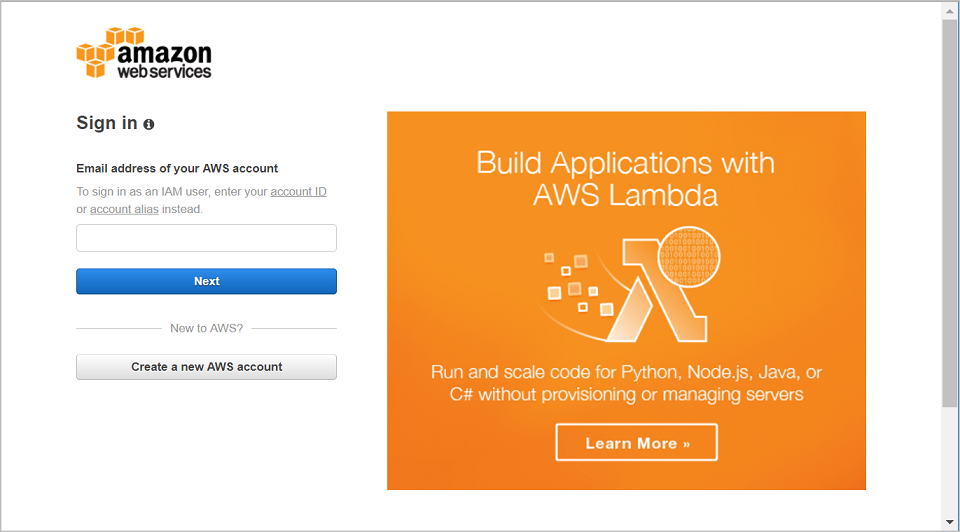
Task: Click Learn More on the Lambda banner
Action: coord(637,443)
